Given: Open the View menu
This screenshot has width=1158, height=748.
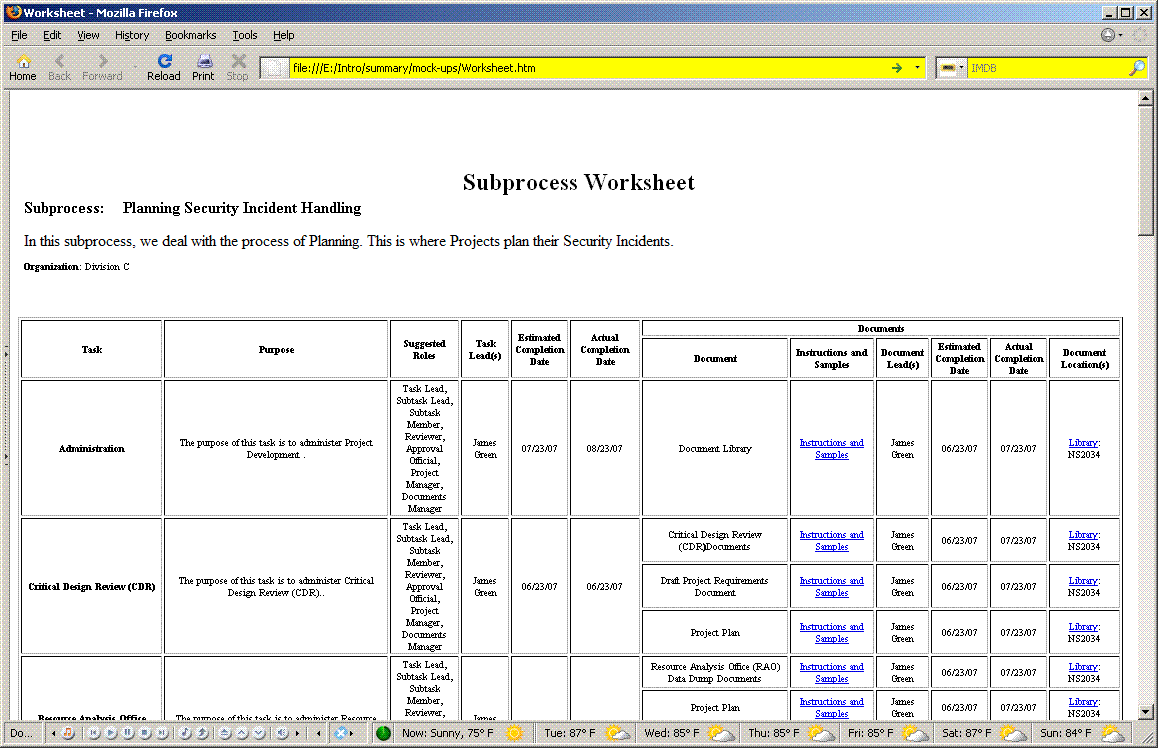Looking at the screenshot, I should (88, 35).
